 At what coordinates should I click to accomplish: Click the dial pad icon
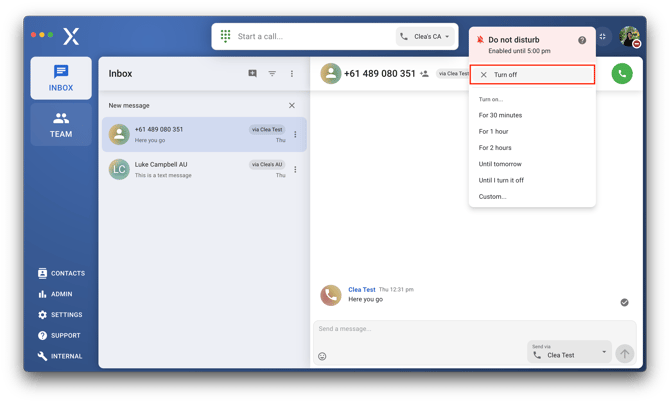coord(226,36)
